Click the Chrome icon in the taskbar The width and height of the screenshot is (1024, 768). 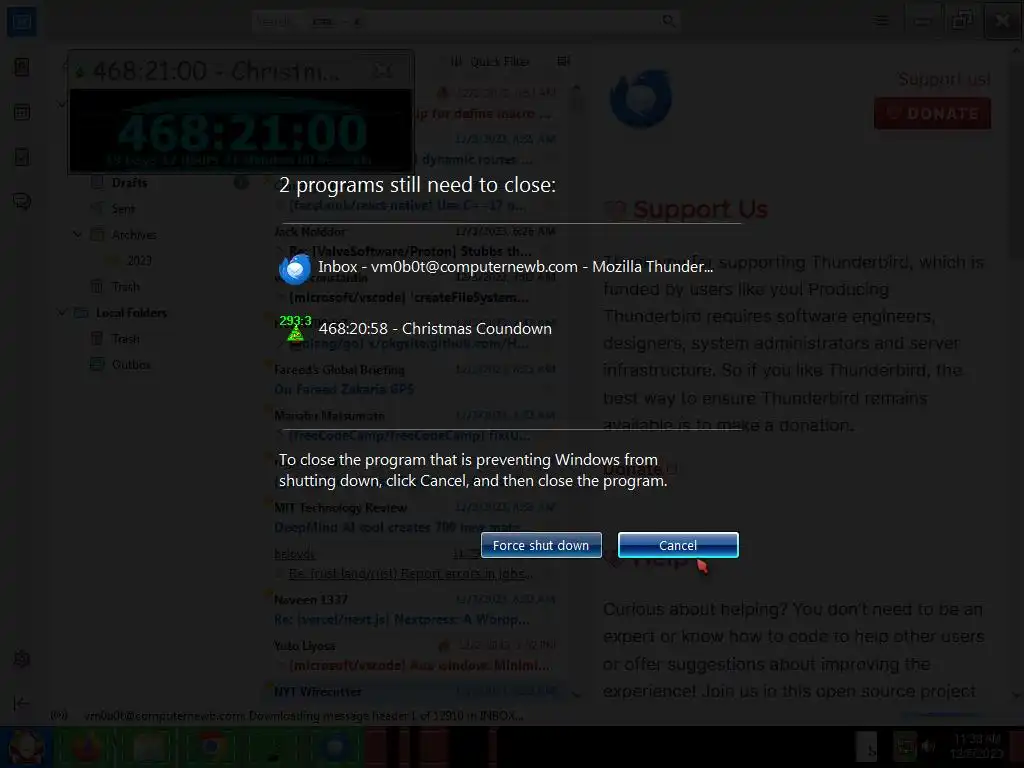tap(210, 747)
